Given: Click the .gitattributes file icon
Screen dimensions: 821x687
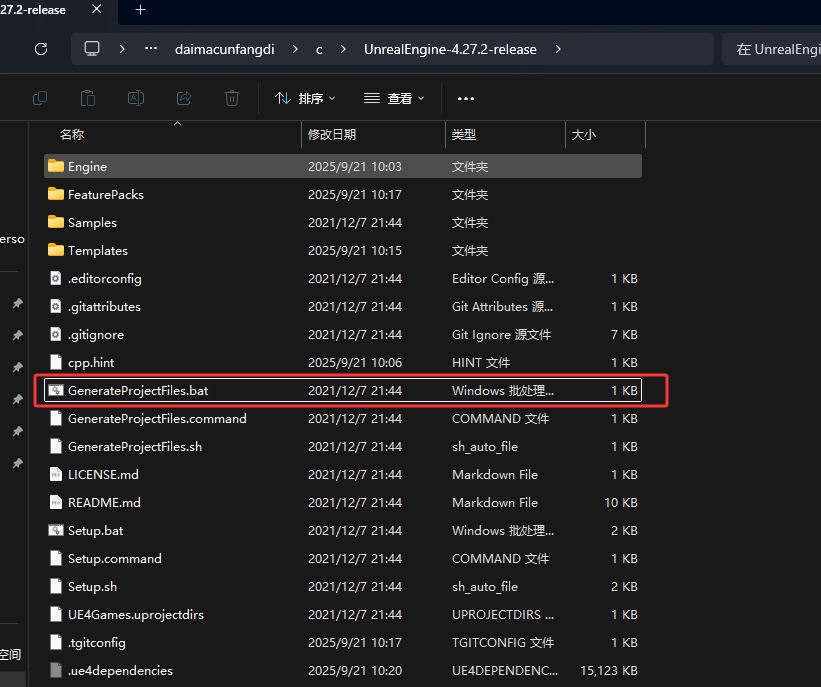Looking at the screenshot, I should [x=56, y=306].
